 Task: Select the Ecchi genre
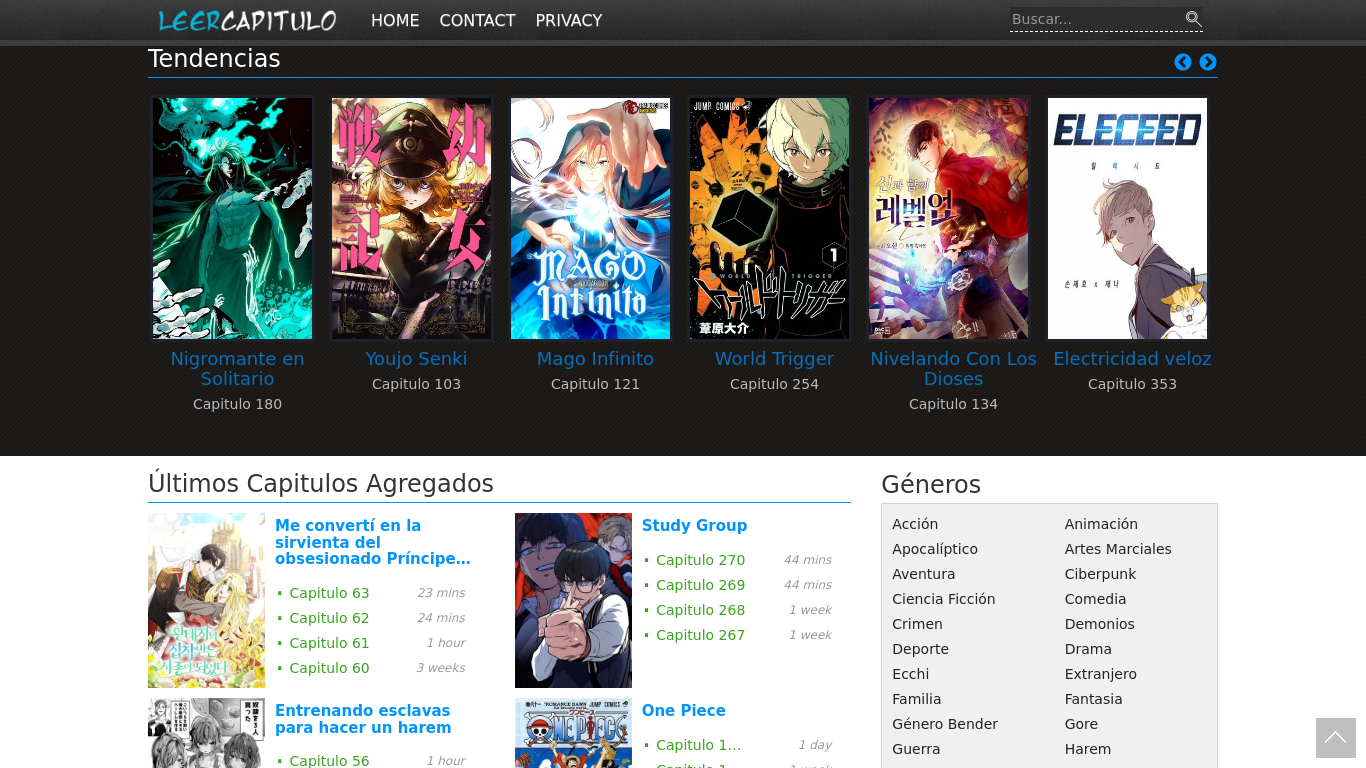click(911, 674)
